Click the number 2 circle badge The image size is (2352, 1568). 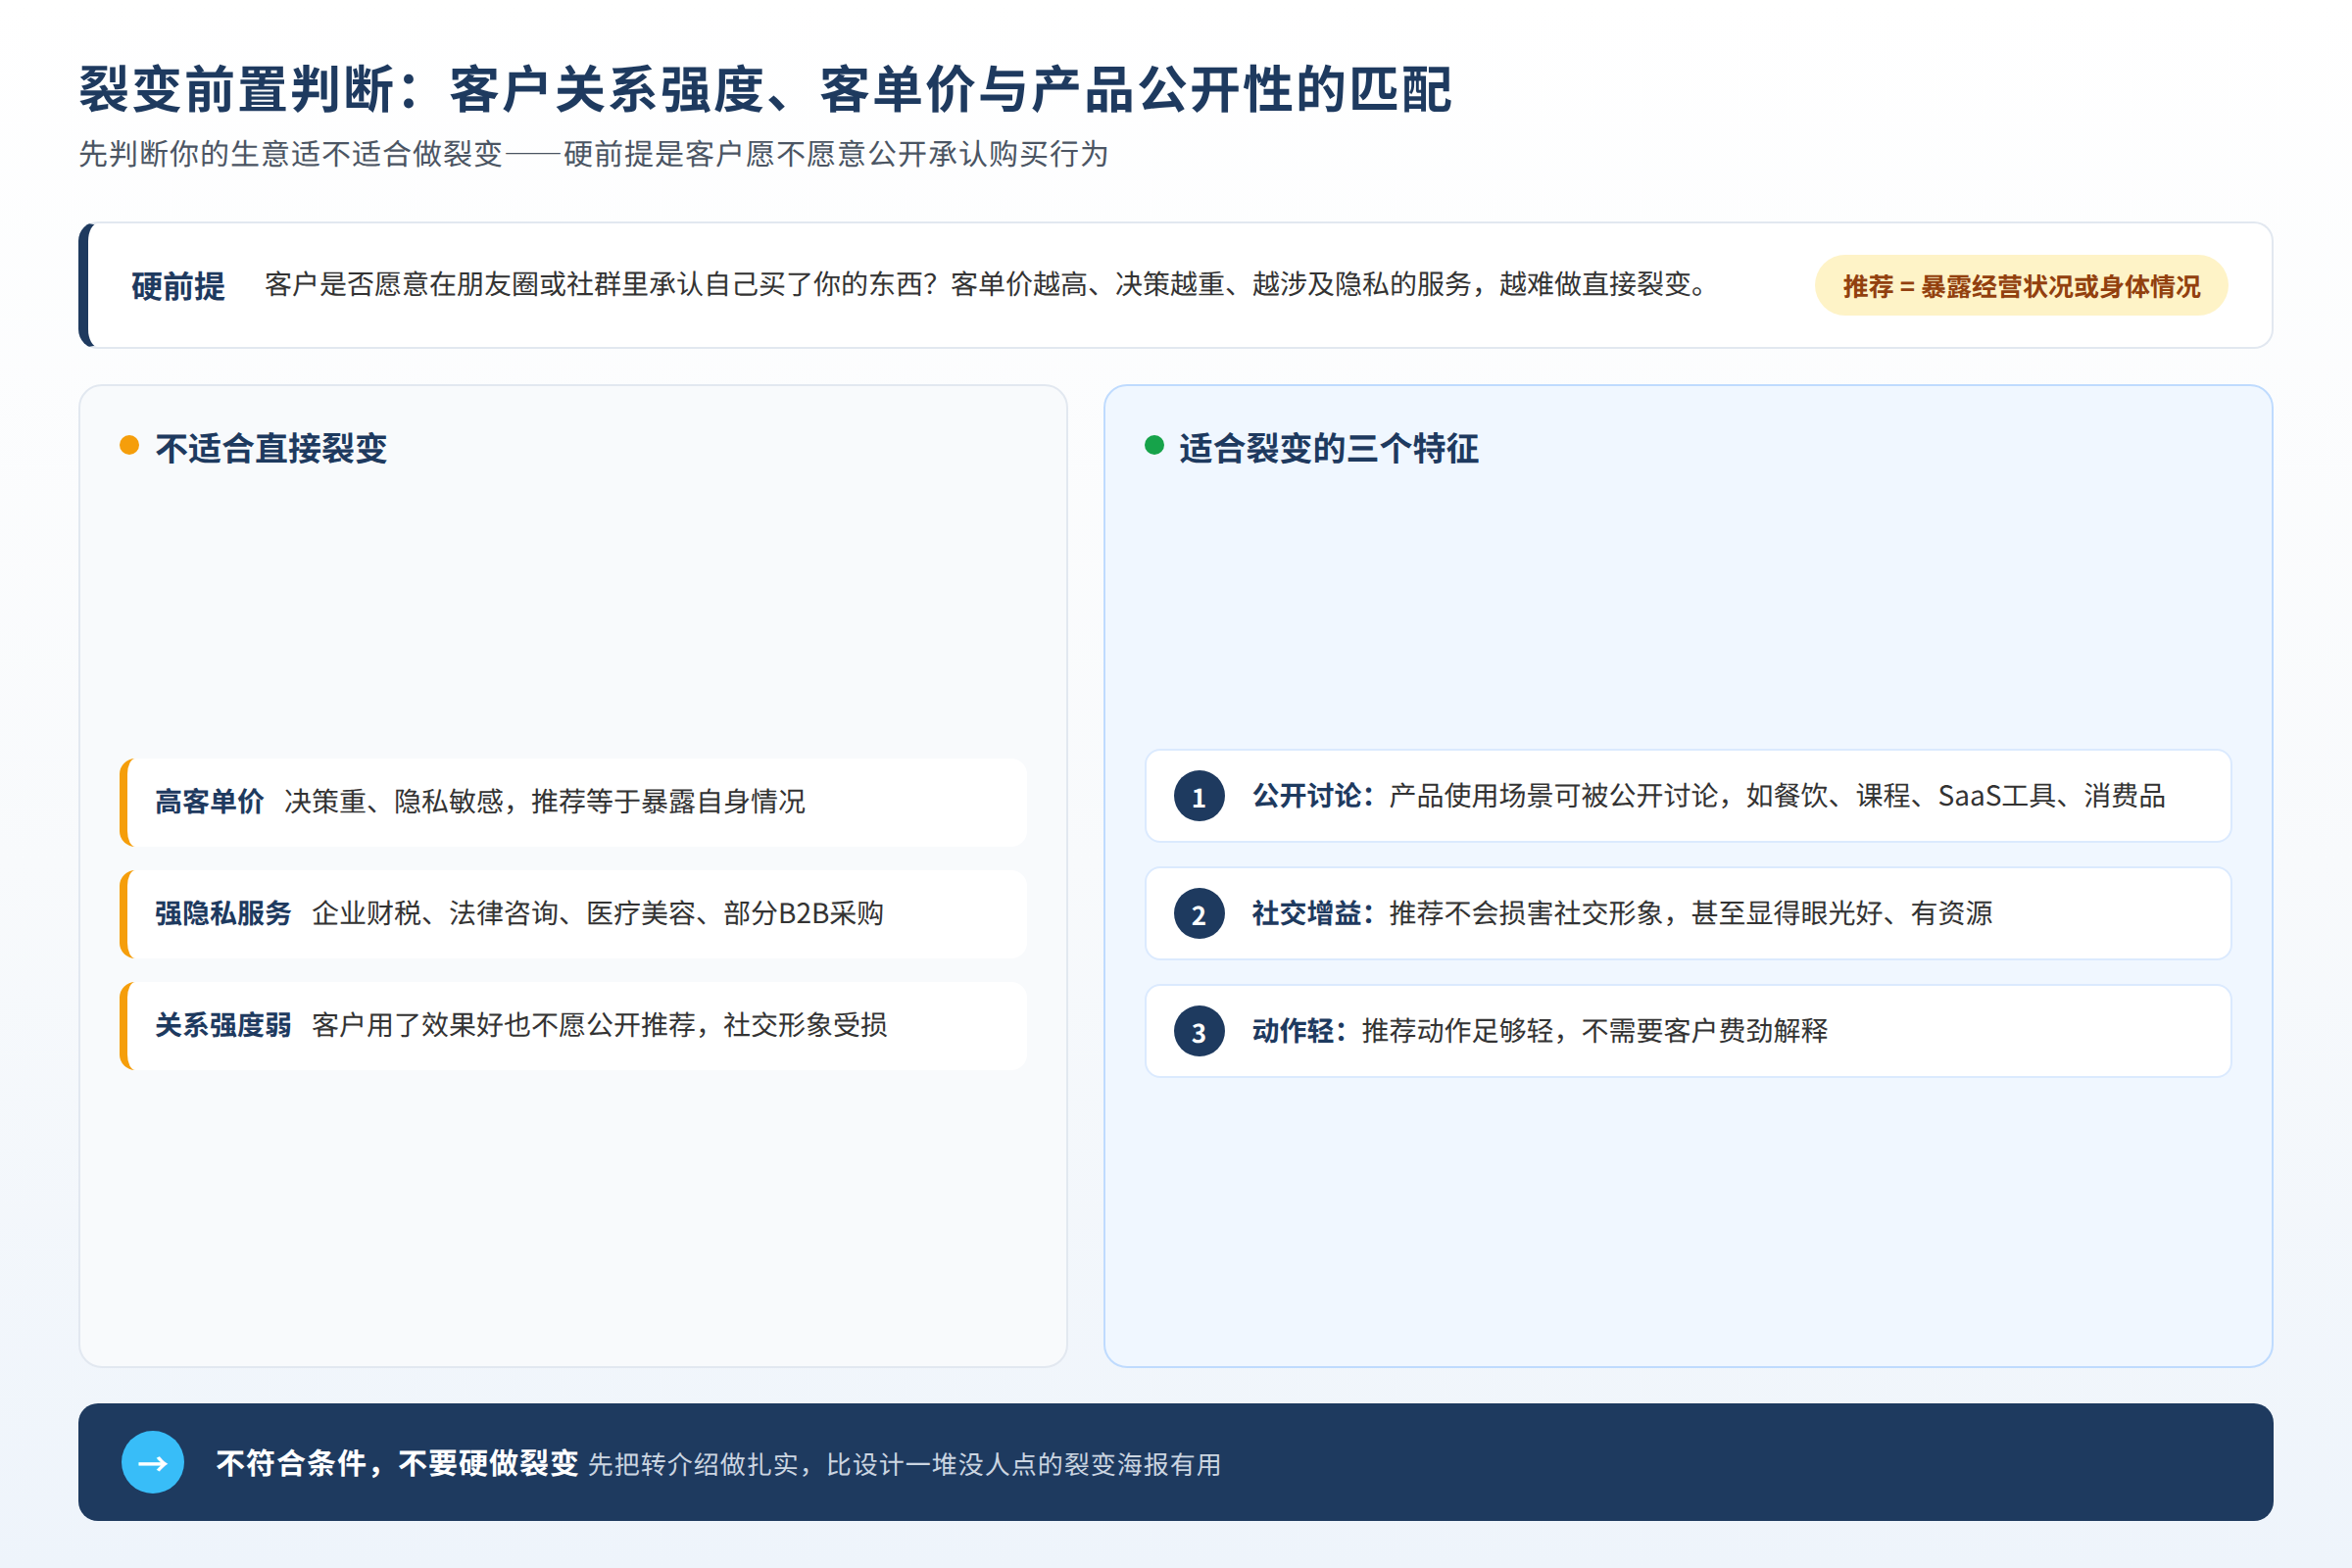(1199, 913)
